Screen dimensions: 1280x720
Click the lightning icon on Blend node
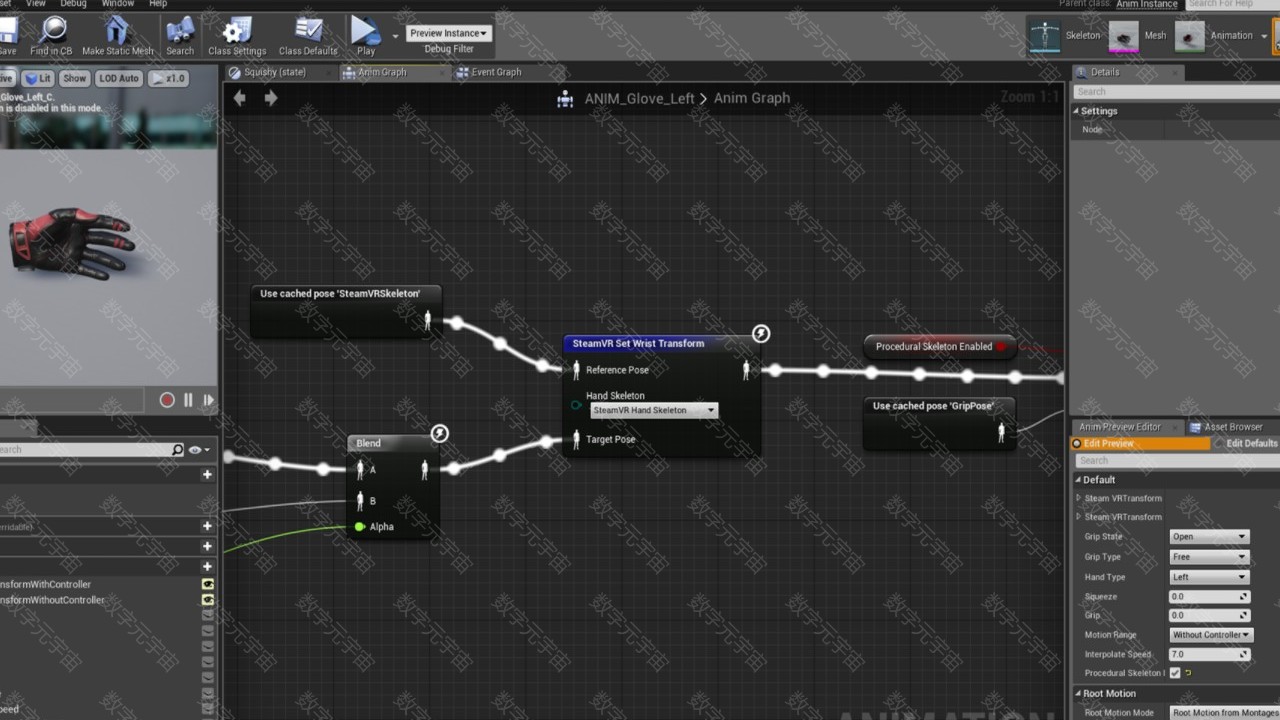tap(439, 433)
